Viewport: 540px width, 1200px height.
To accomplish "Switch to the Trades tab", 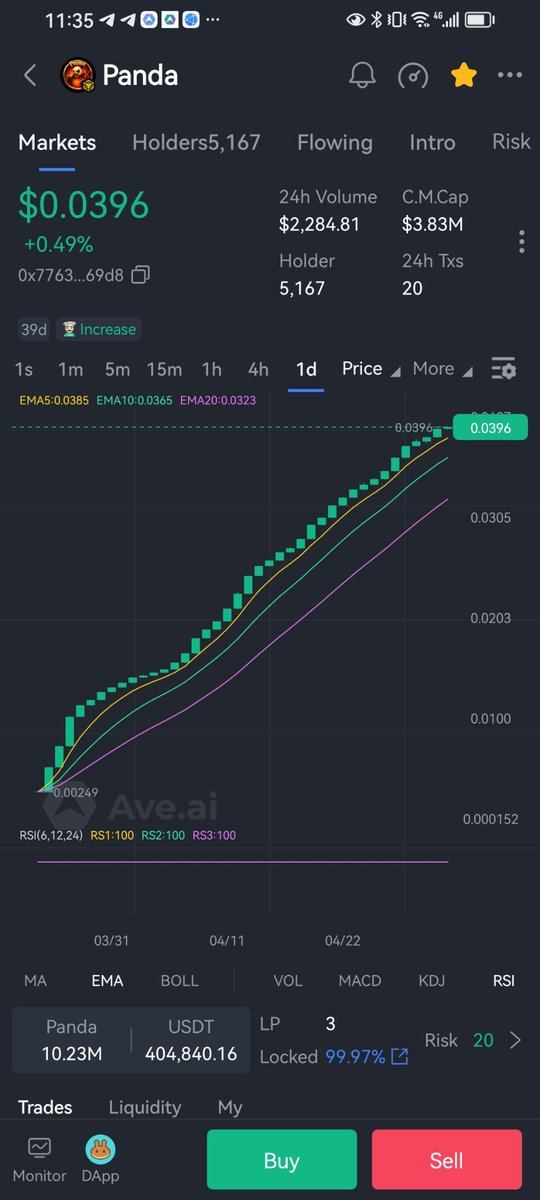I will [45, 1107].
